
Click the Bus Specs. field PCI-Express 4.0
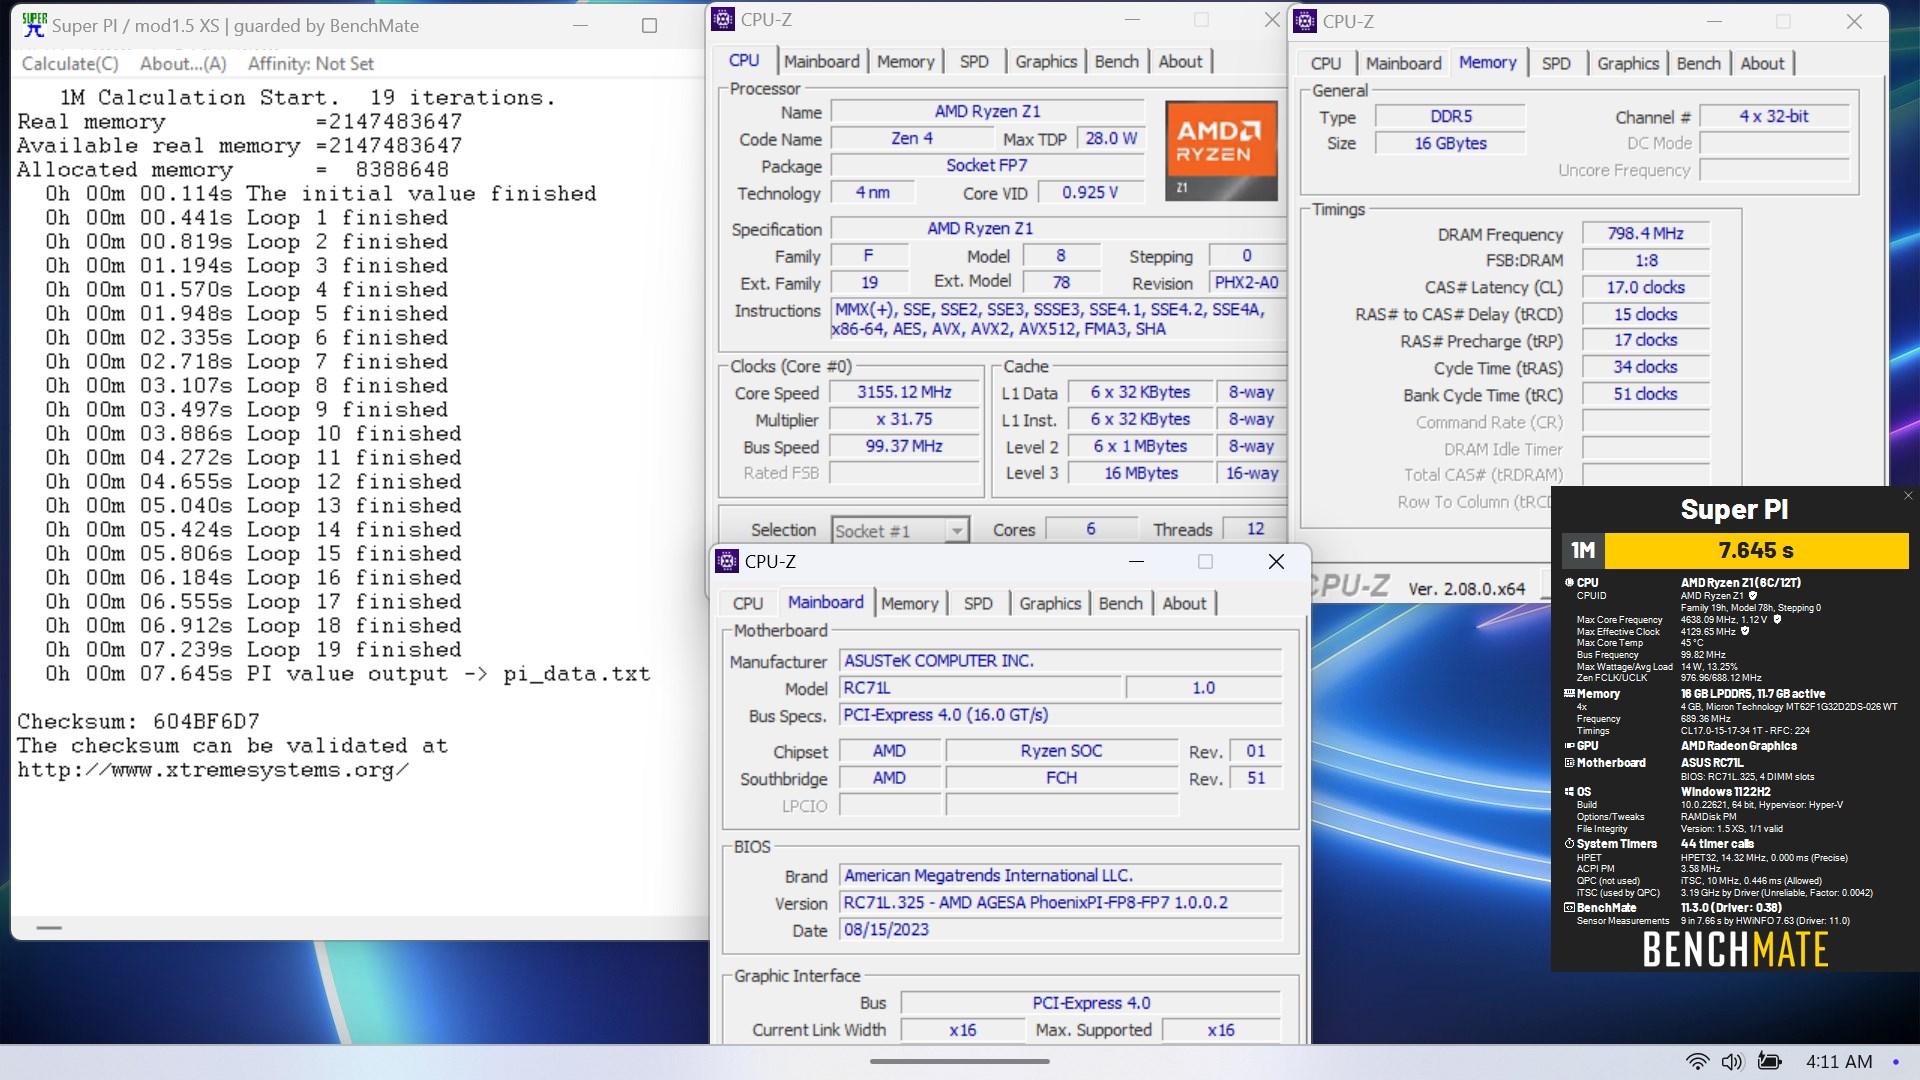(x=1060, y=715)
